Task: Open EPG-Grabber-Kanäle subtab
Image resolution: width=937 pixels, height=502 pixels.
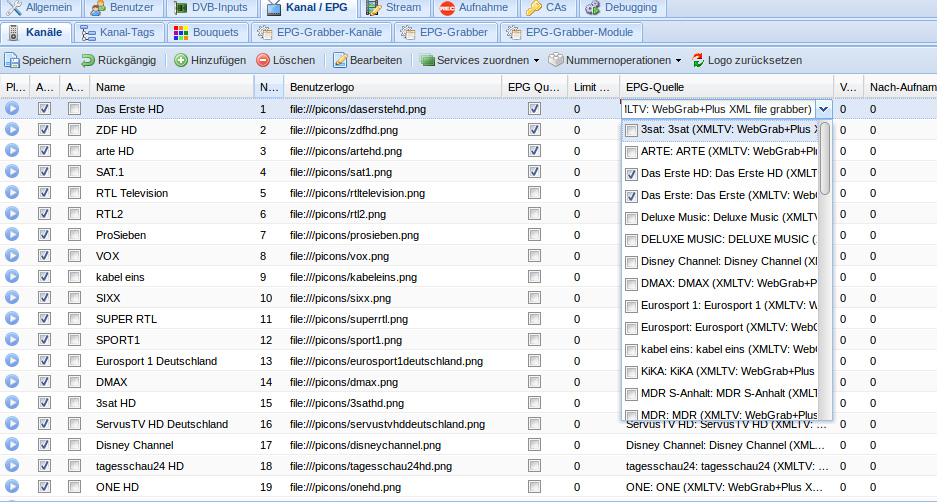Action: click(321, 32)
